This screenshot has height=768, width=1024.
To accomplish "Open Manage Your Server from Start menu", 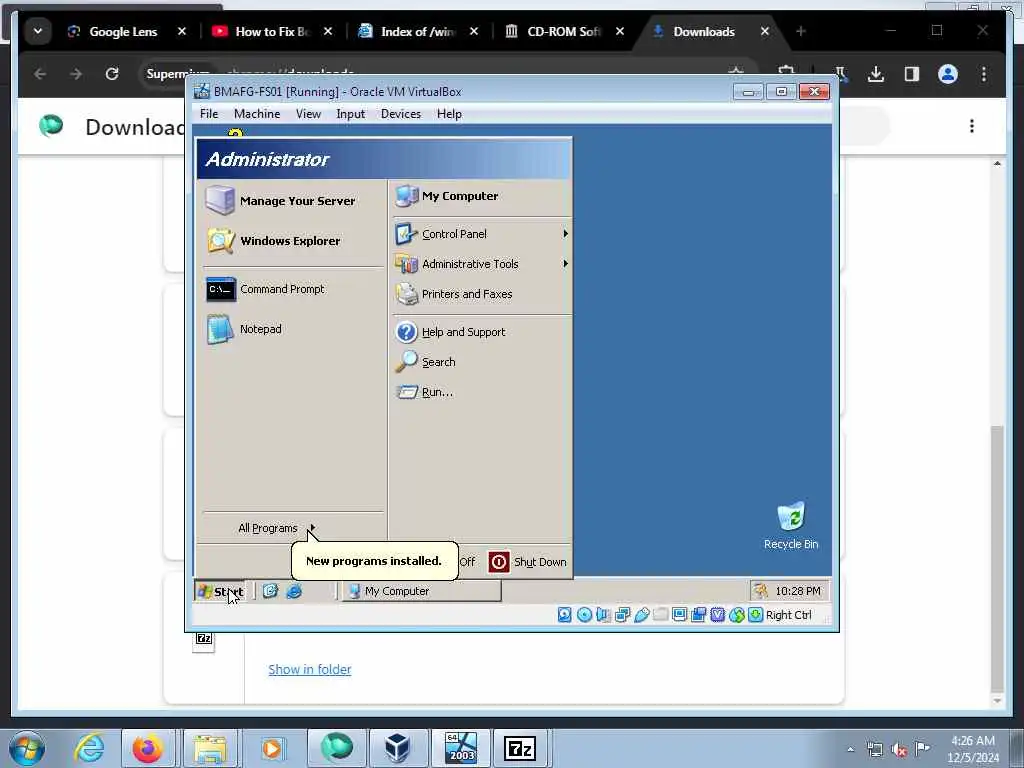I will click(281, 200).
